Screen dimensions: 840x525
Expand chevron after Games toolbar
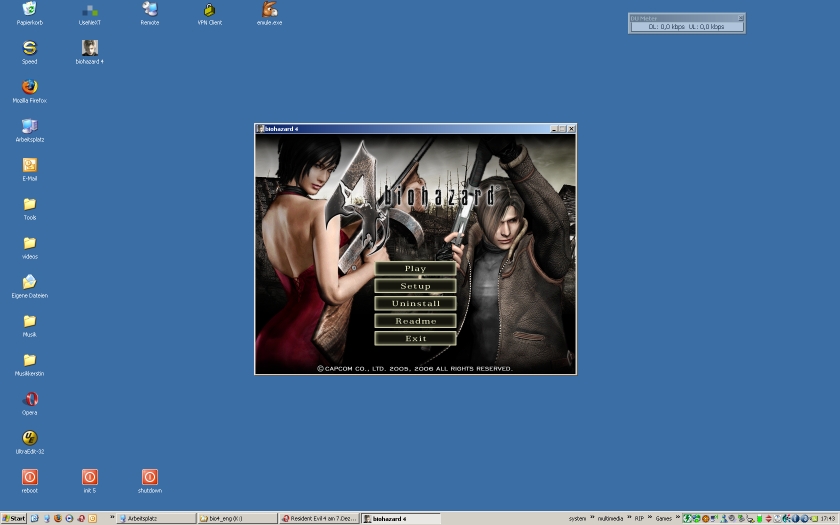coord(678,517)
